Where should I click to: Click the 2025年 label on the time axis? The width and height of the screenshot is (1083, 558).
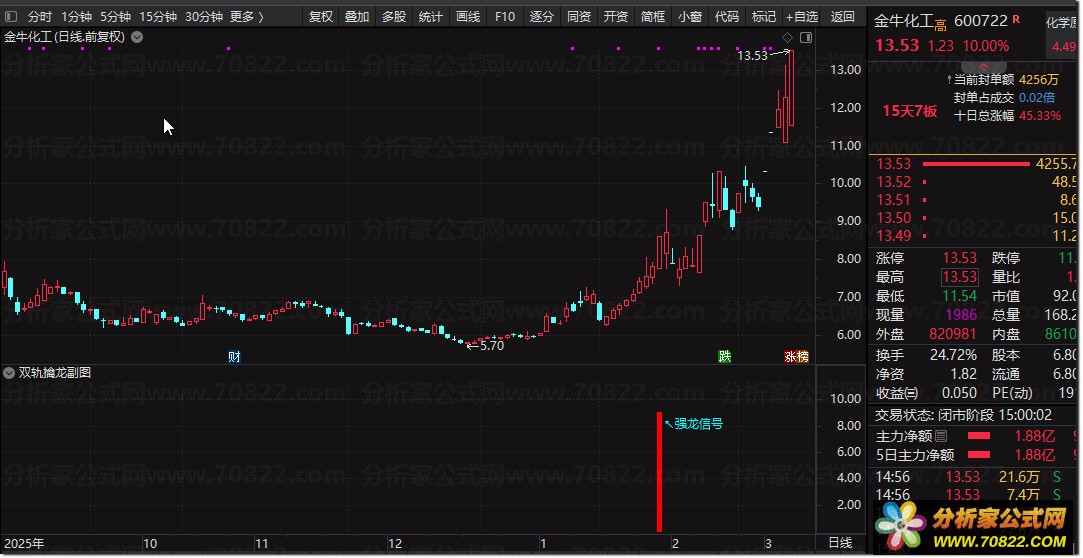[24, 543]
